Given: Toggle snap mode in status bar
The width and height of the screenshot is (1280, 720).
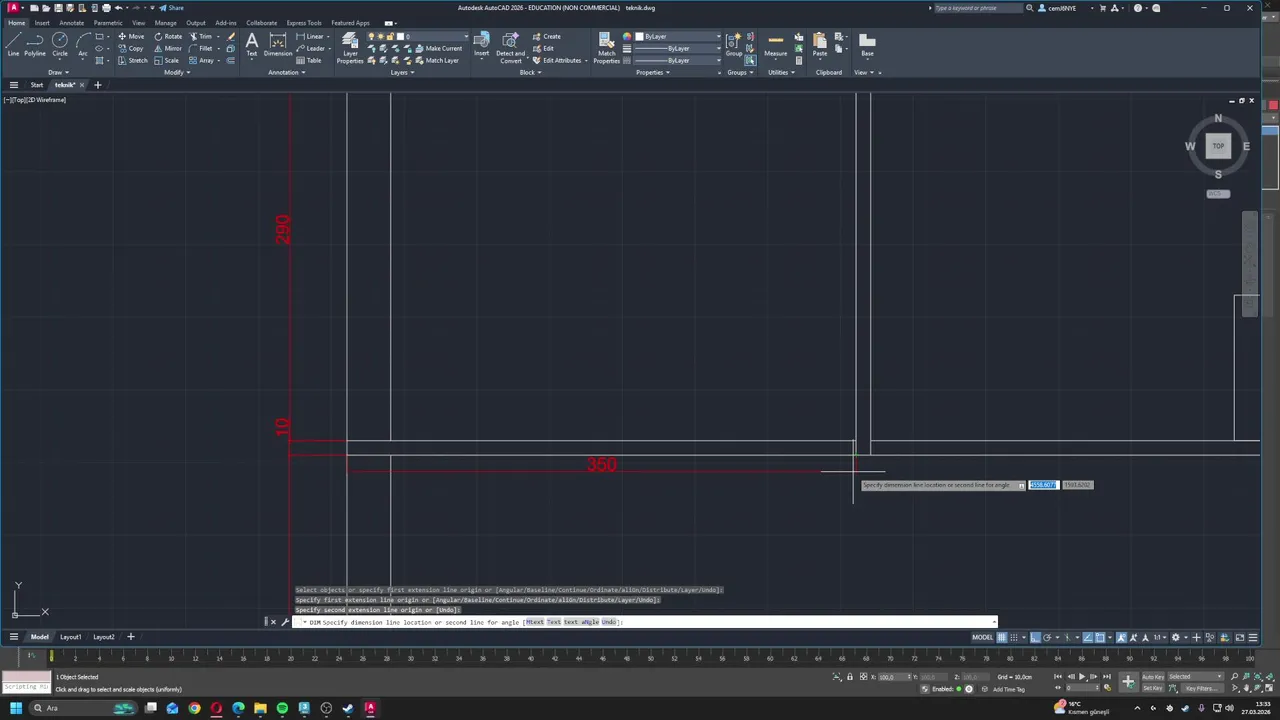Looking at the screenshot, I should pyautogui.click(x=1016, y=637).
